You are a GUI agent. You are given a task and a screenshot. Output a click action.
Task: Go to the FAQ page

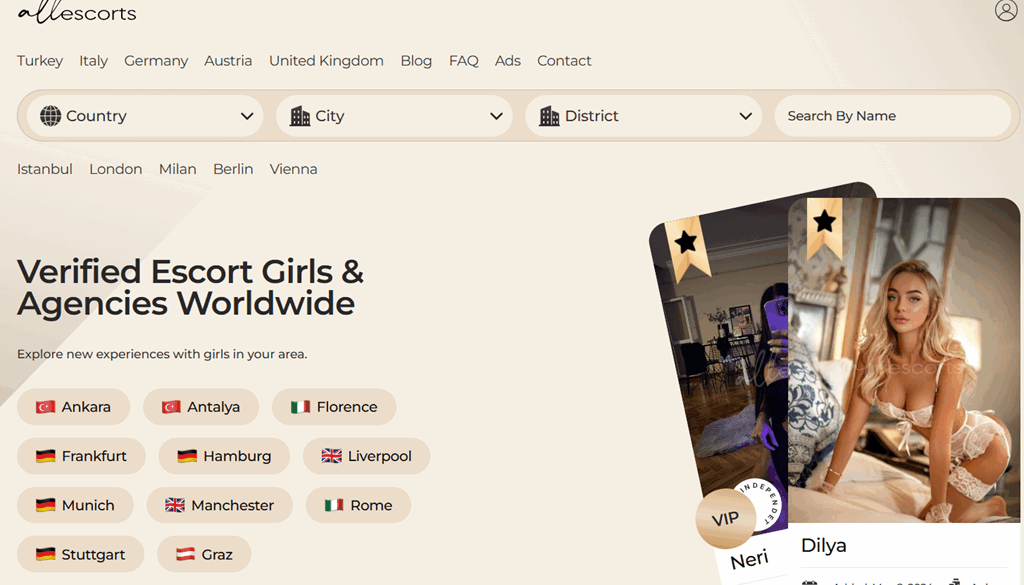tap(463, 61)
